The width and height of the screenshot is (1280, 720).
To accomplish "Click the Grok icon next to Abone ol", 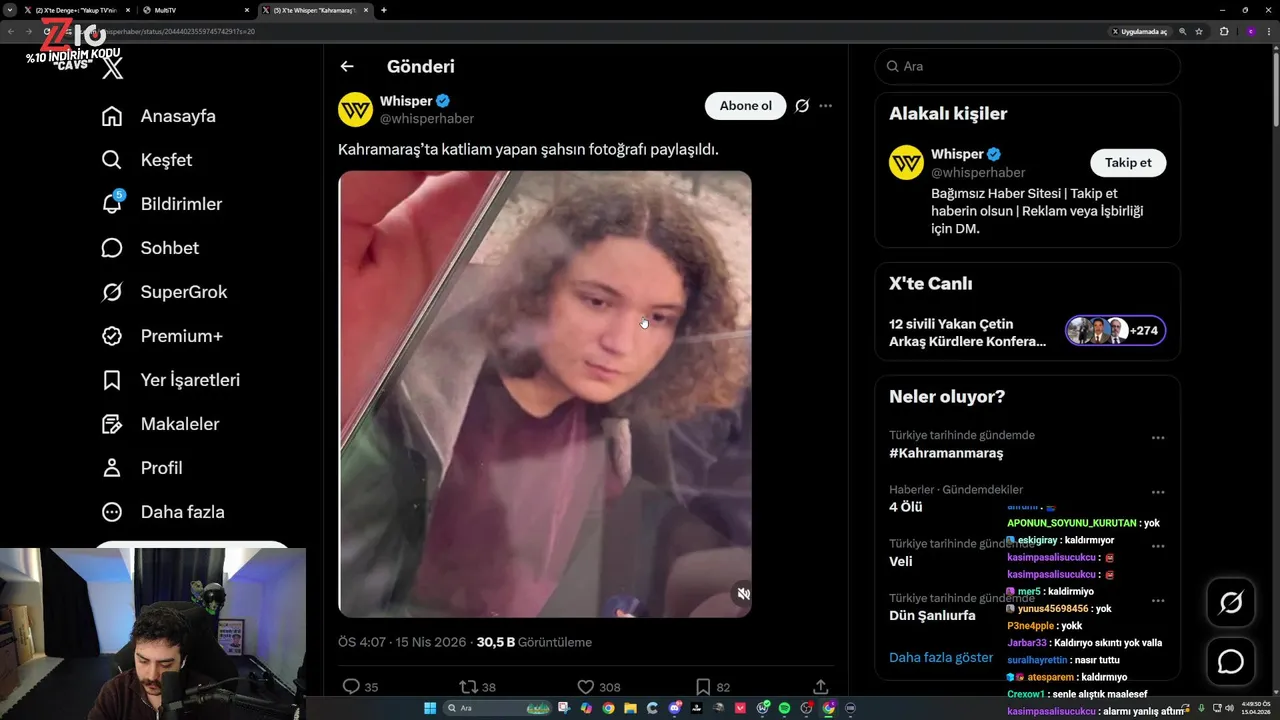I will point(802,106).
